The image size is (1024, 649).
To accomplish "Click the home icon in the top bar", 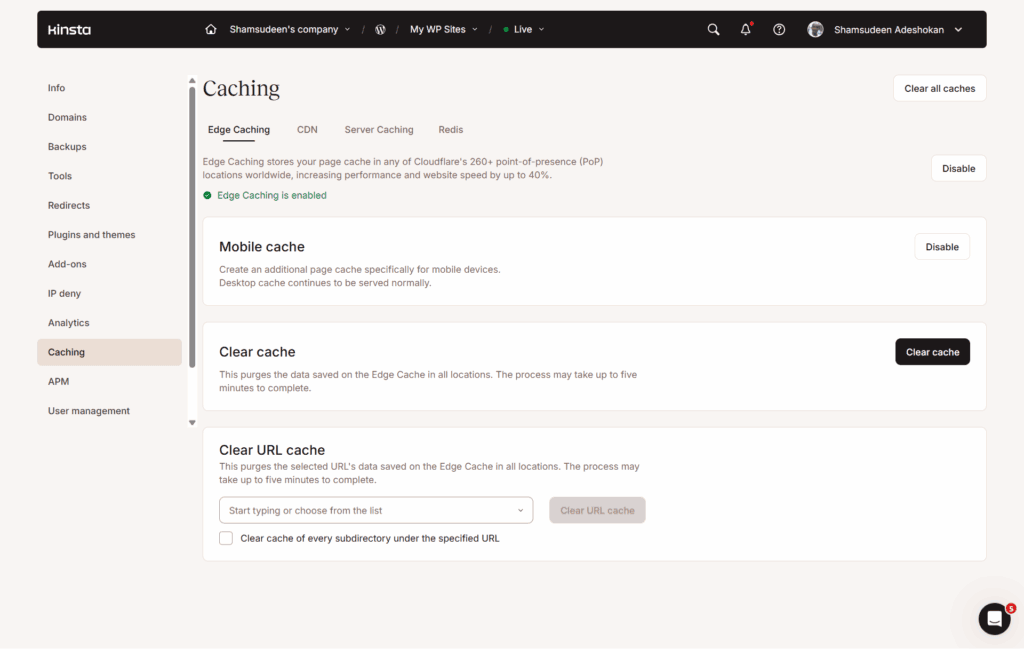I will 210,29.
